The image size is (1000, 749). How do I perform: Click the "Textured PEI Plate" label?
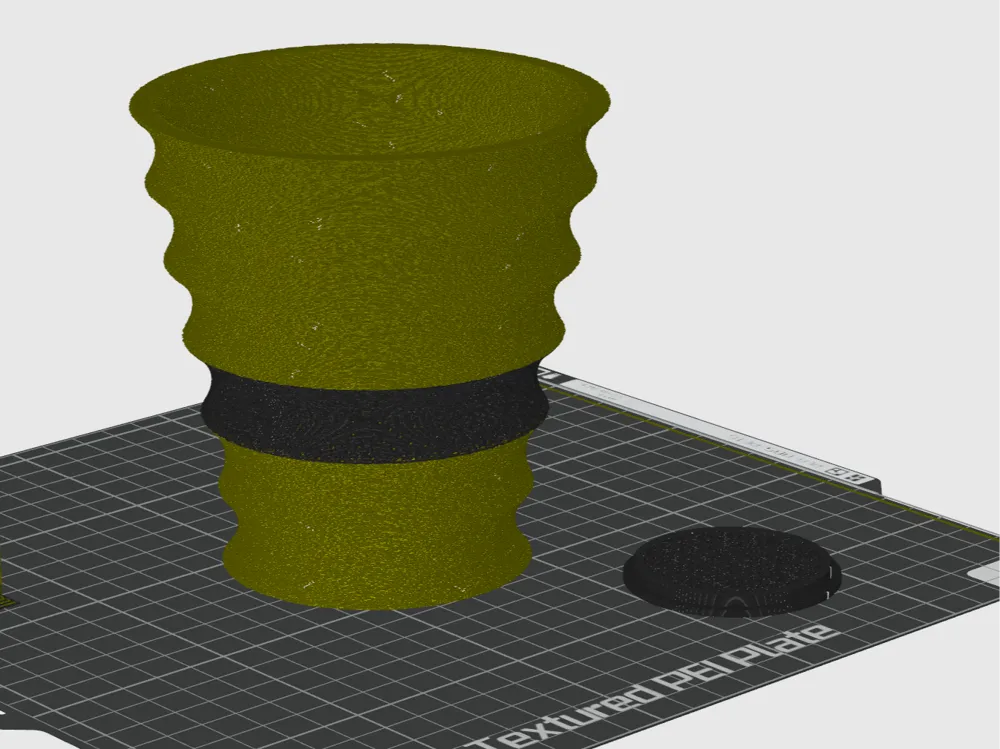[x=651, y=690]
